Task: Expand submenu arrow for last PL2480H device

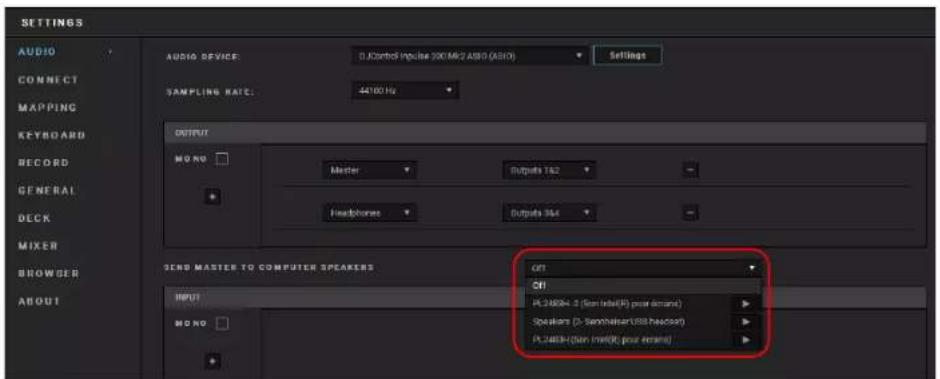Action: [x=746, y=340]
